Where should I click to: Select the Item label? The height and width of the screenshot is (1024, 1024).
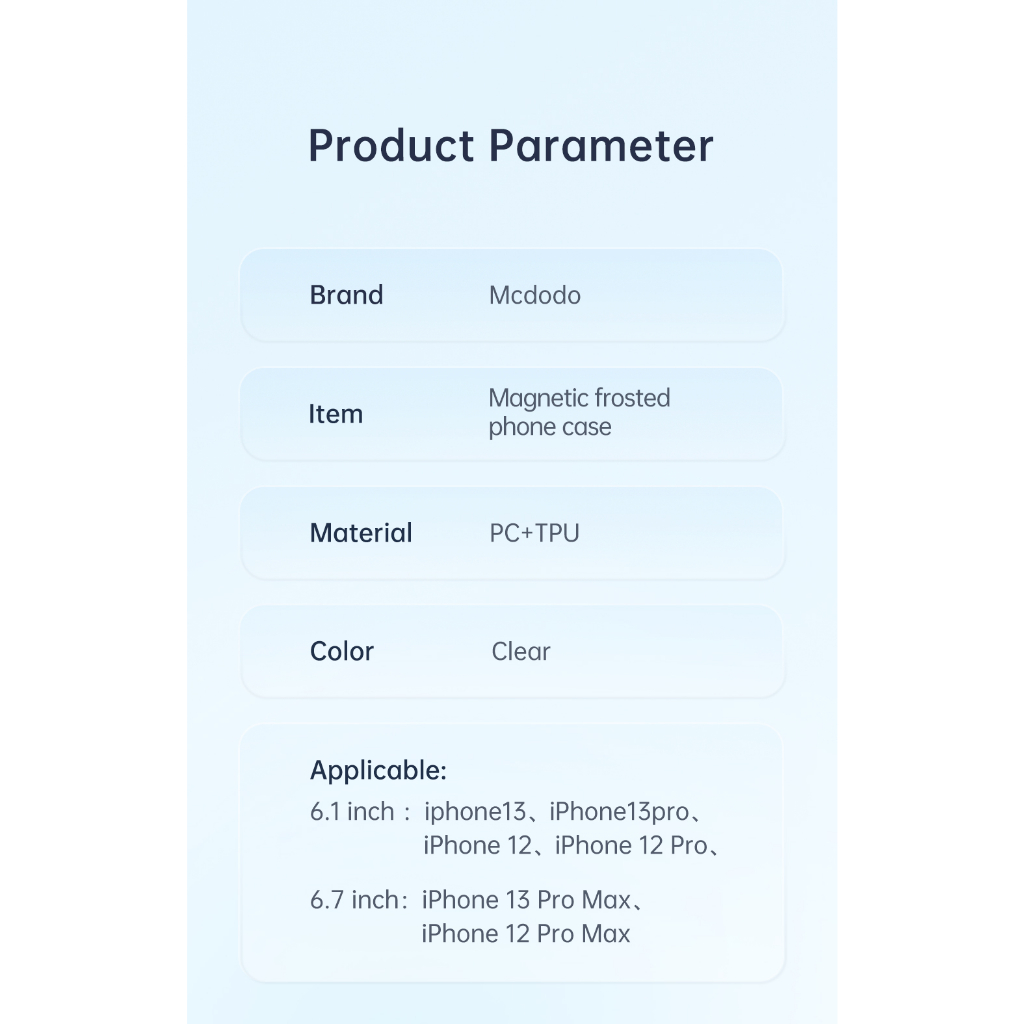tap(335, 414)
